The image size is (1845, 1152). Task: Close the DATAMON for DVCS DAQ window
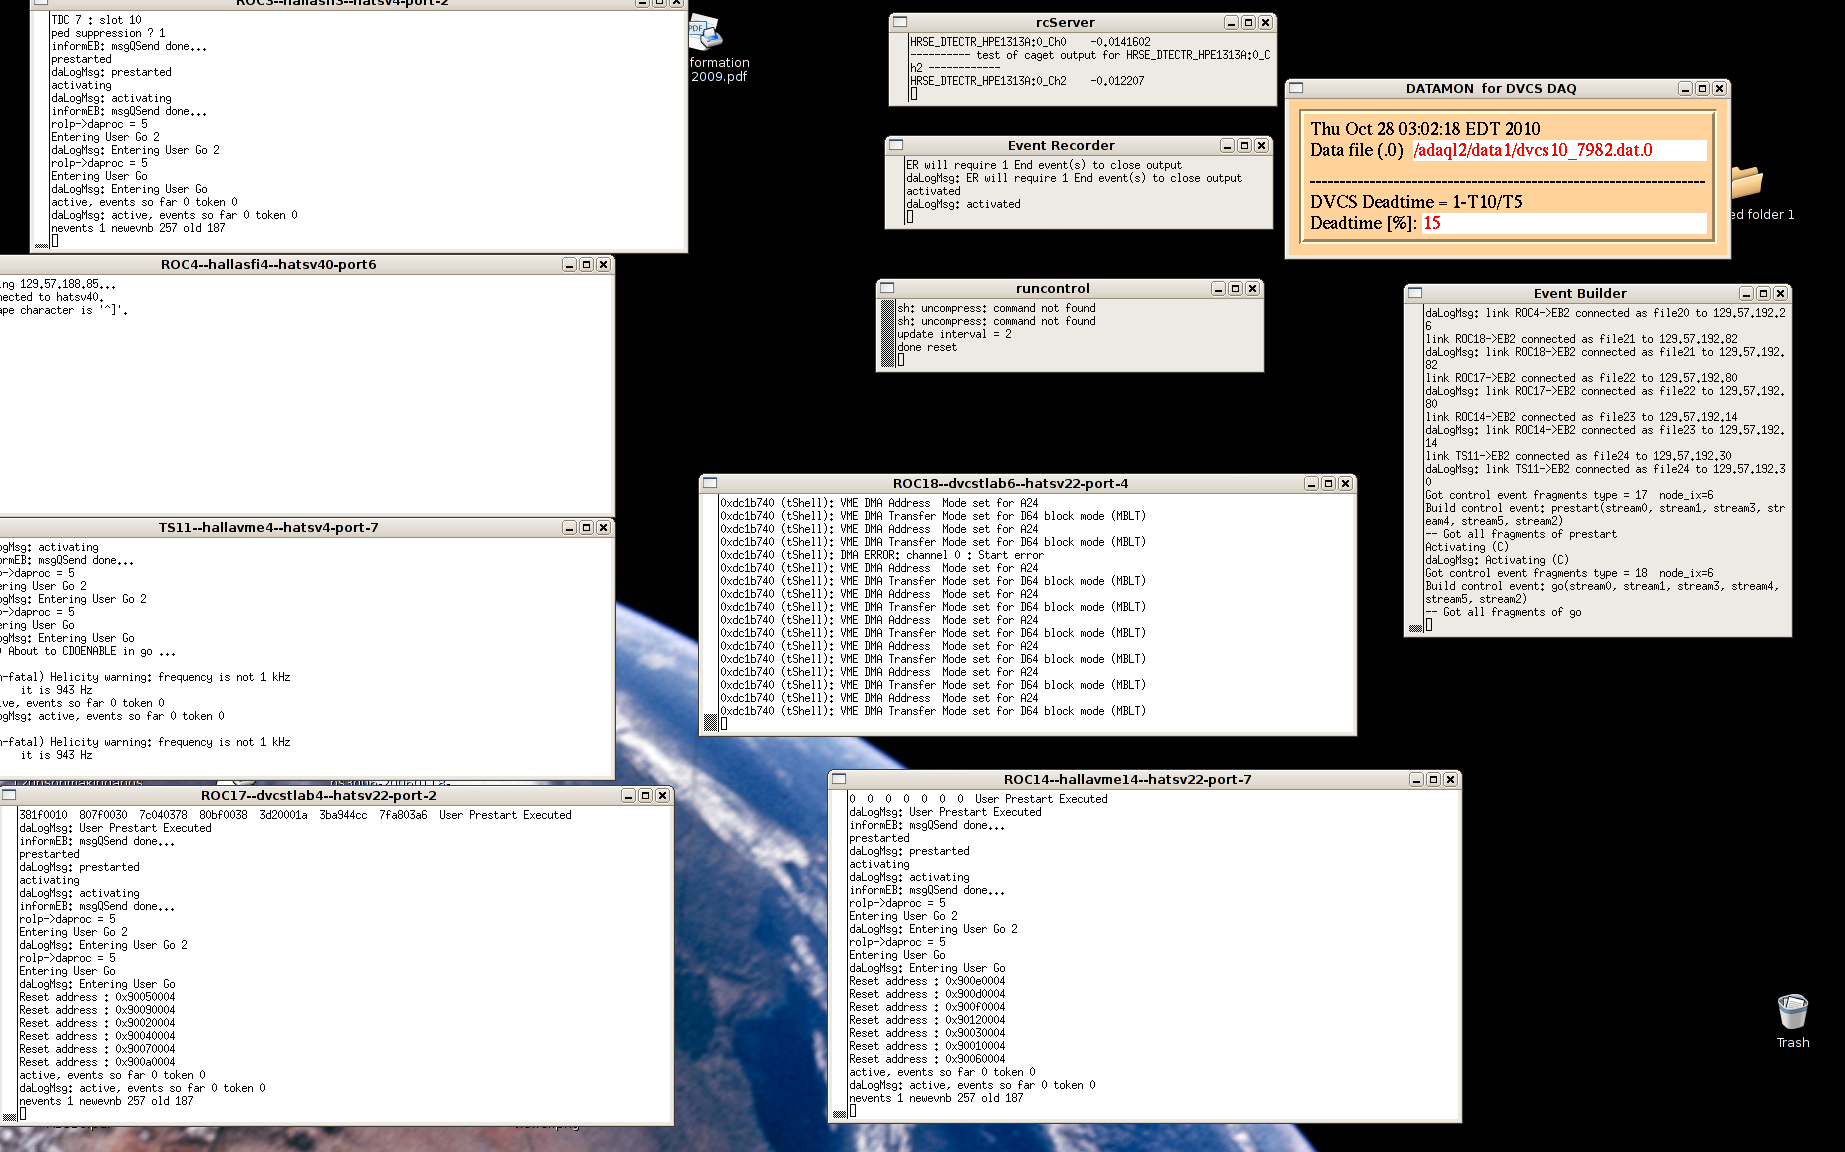click(1719, 88)
